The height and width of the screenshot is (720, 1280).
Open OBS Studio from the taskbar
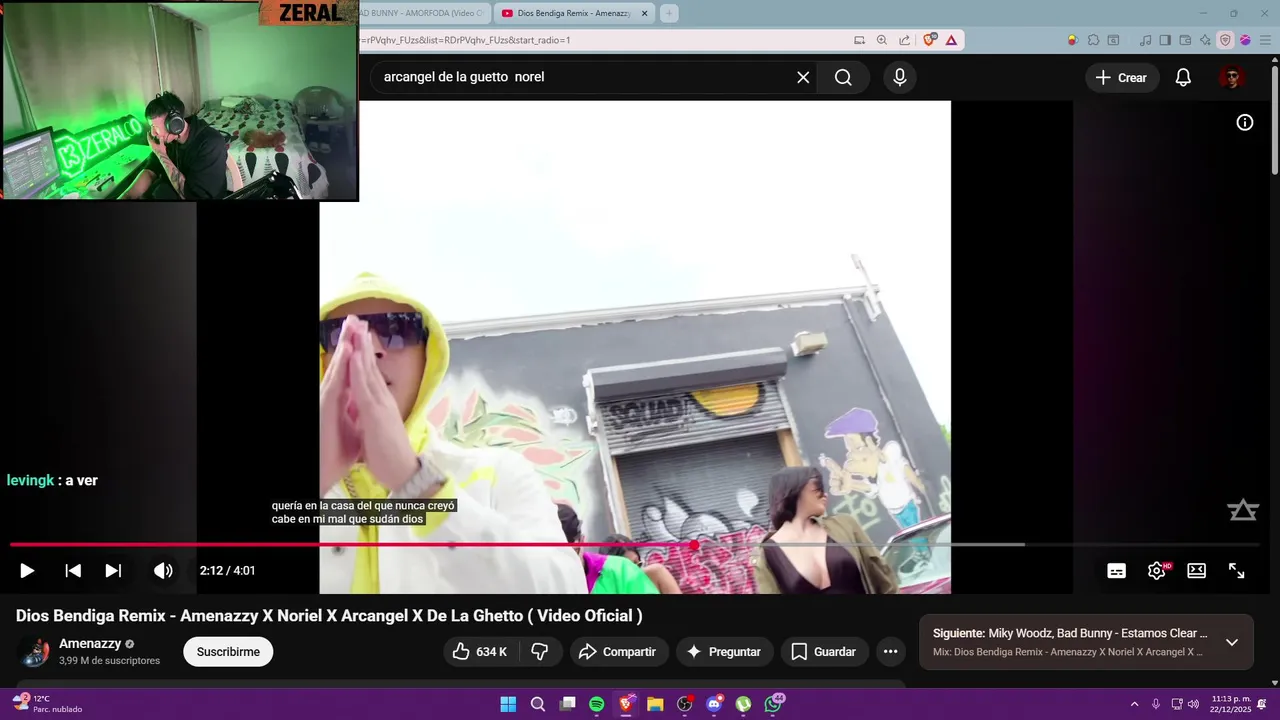pos(685,704)
